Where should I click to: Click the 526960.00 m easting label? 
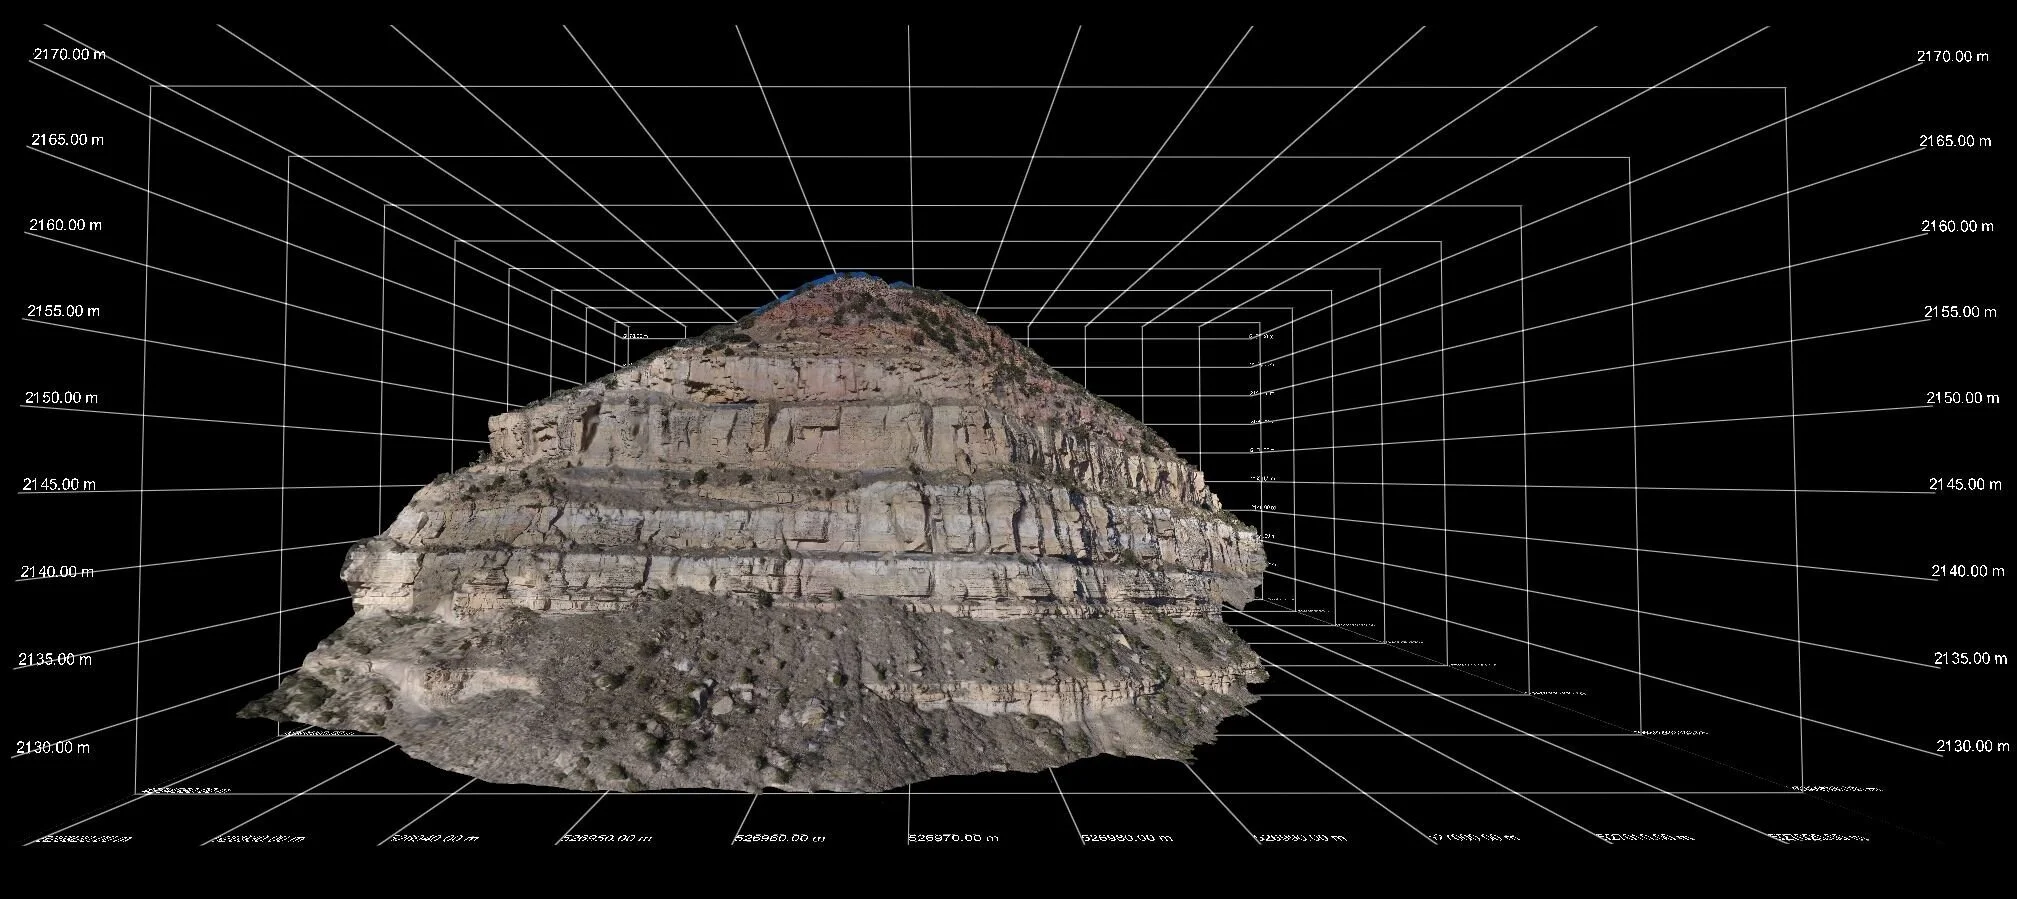[780, 838]
